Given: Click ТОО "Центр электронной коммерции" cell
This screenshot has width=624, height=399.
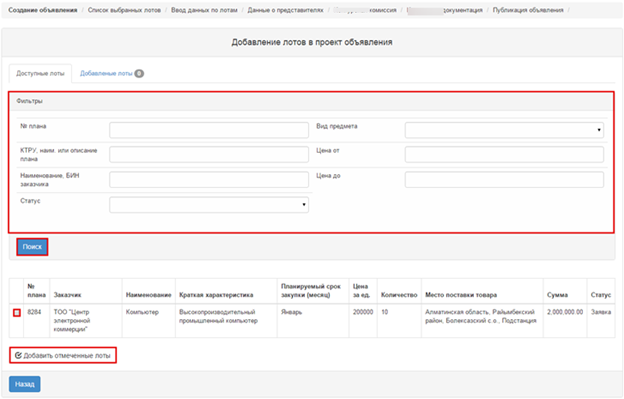Looking at the screenshot, I should 86,321.
